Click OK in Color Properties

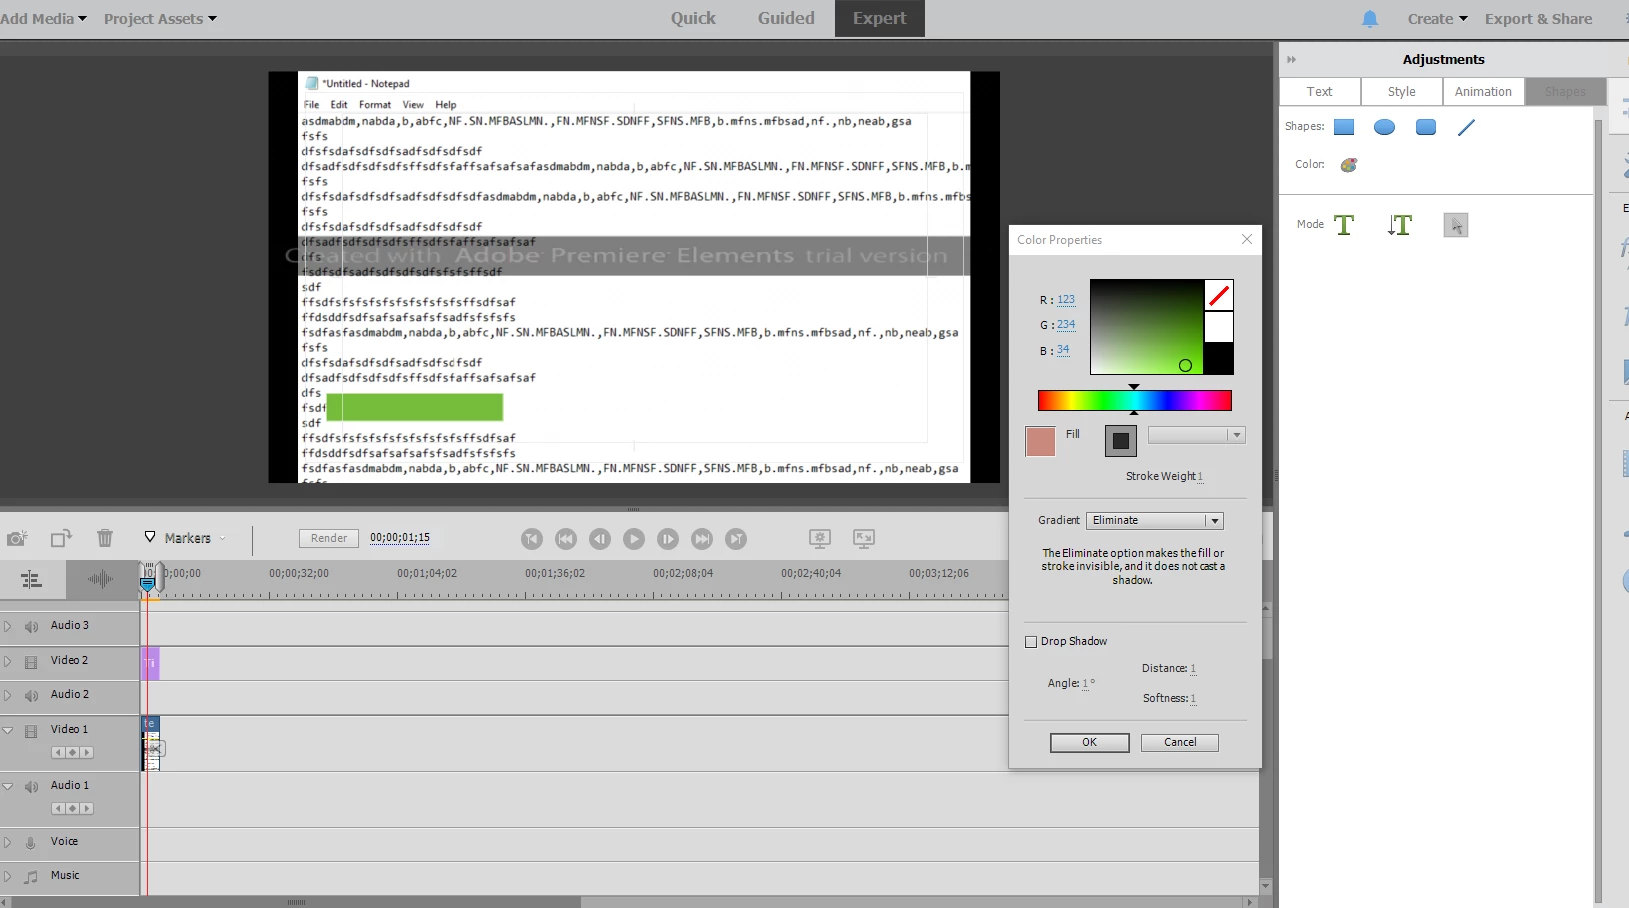(x=1090, y=743)
